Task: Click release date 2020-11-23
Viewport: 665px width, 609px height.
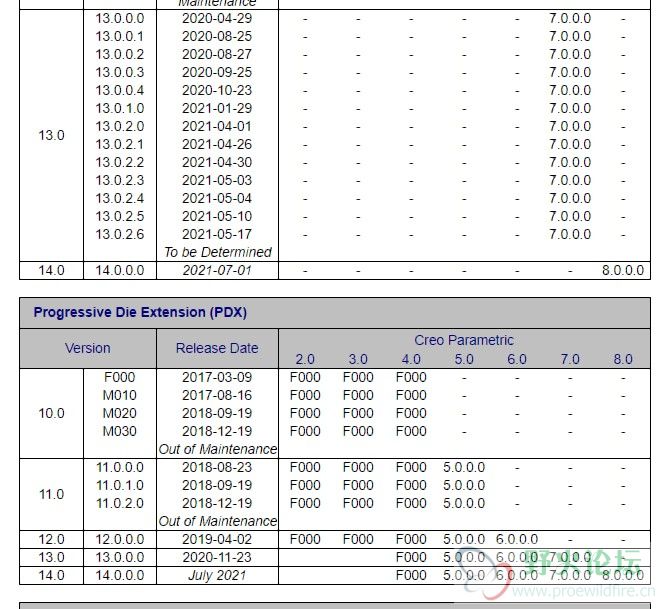Action: coord(217,557)
